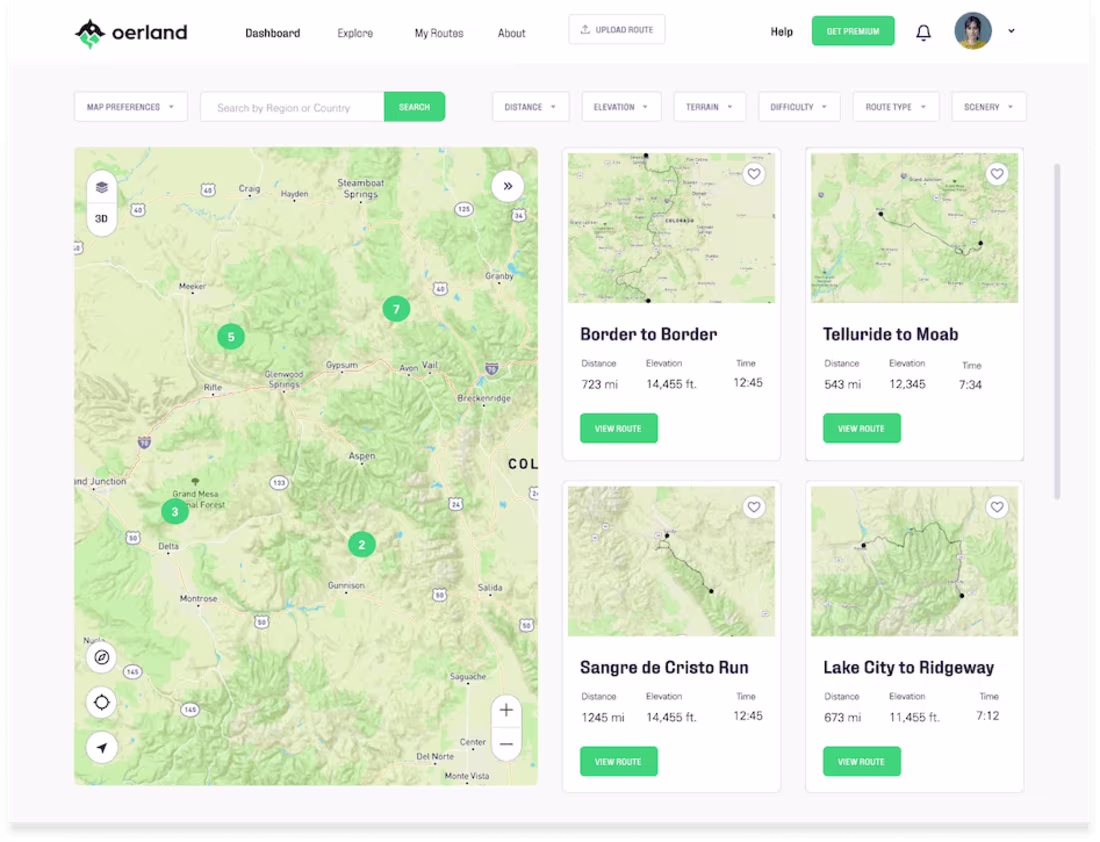Open the notifications bell
This screenshot has height=842, width=1100.
point(923,32)
